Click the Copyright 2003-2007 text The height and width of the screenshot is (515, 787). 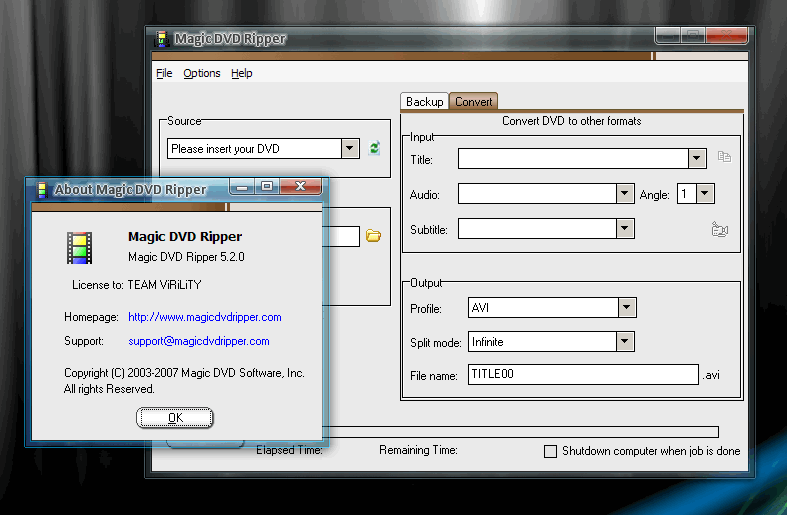click(184, 373)
